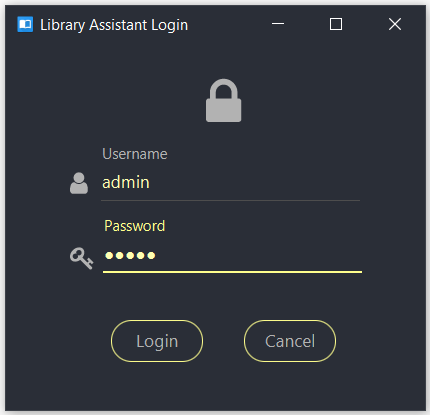Click the user silhouette icon beside Username

[79, 183]
